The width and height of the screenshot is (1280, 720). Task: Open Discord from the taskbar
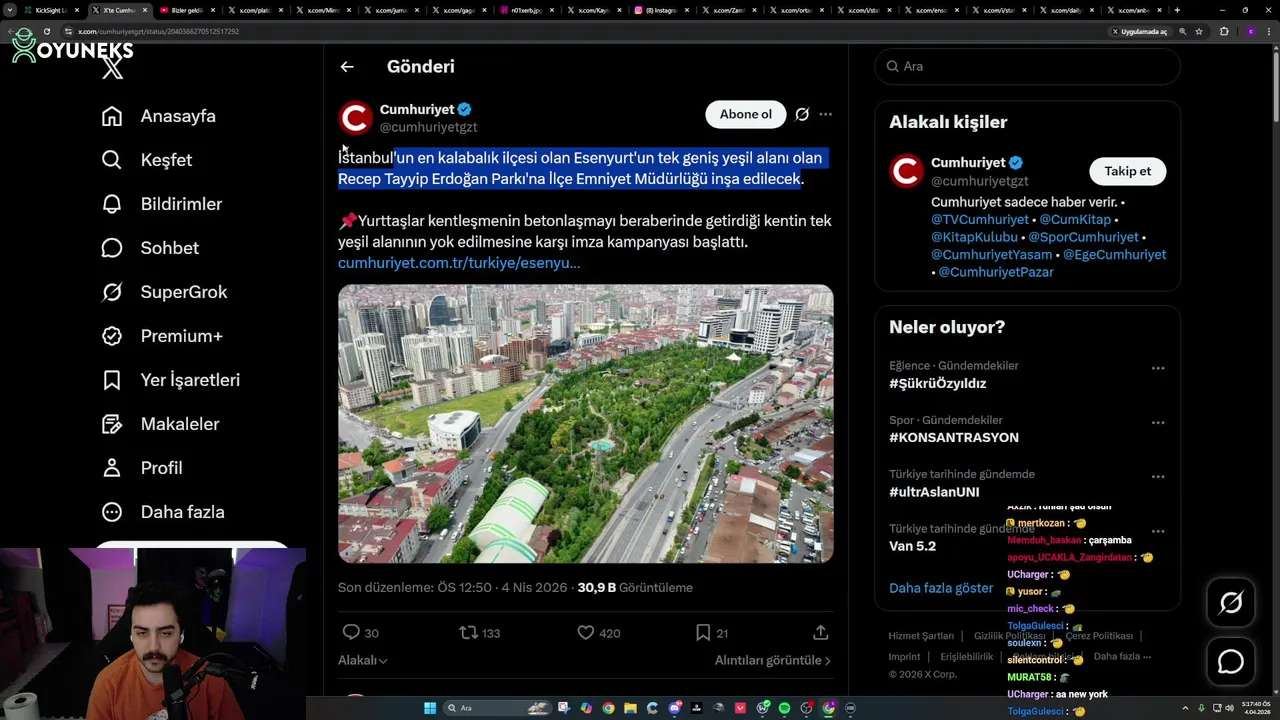coord(675,708)
